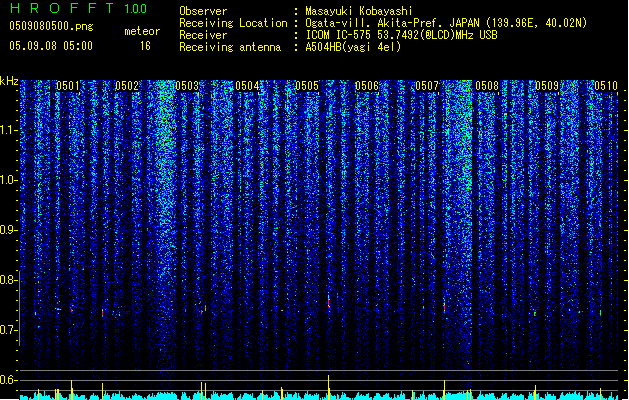Click the 1.1 frequency axis label
Image resolution: width=629 pixels, height=400 pixels.
pos(8,130)
